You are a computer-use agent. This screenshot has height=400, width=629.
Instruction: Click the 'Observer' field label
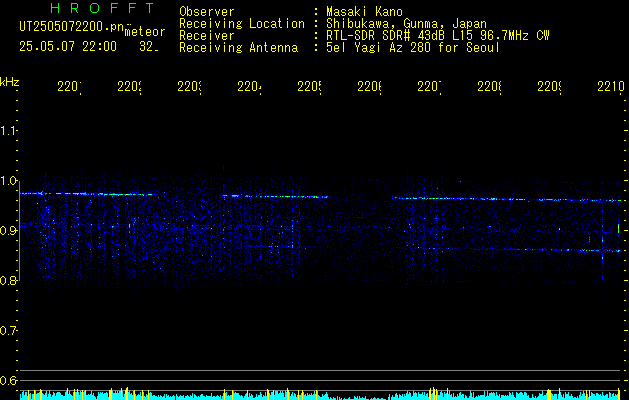pyautogui.click(x=207, y=12)
